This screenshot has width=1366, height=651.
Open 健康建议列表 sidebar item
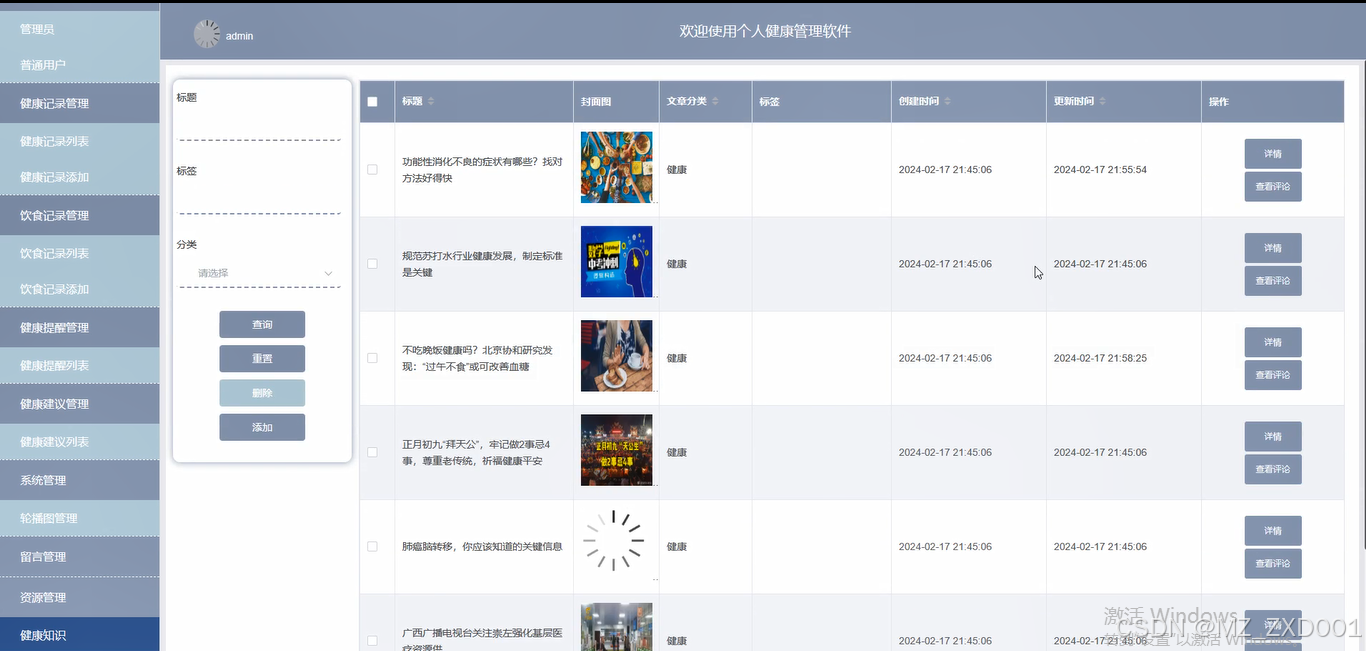pos(80,442)
